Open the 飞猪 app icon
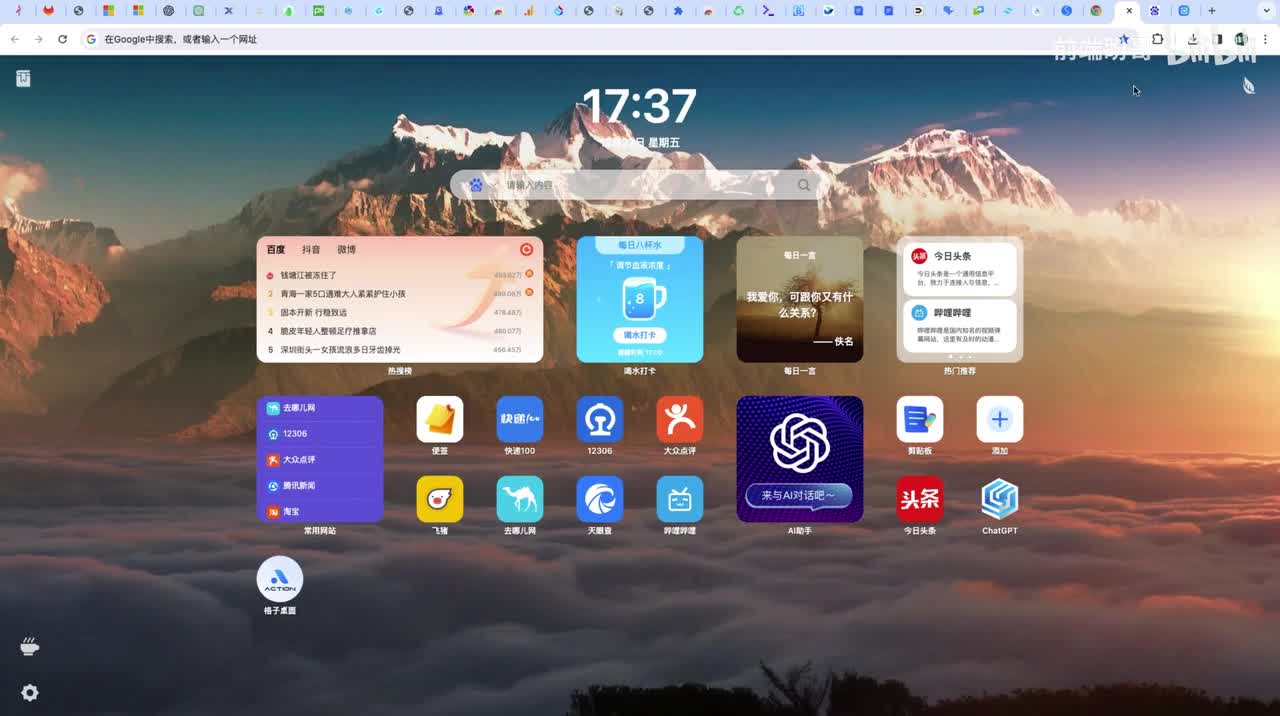 click(x=440, y=499)
